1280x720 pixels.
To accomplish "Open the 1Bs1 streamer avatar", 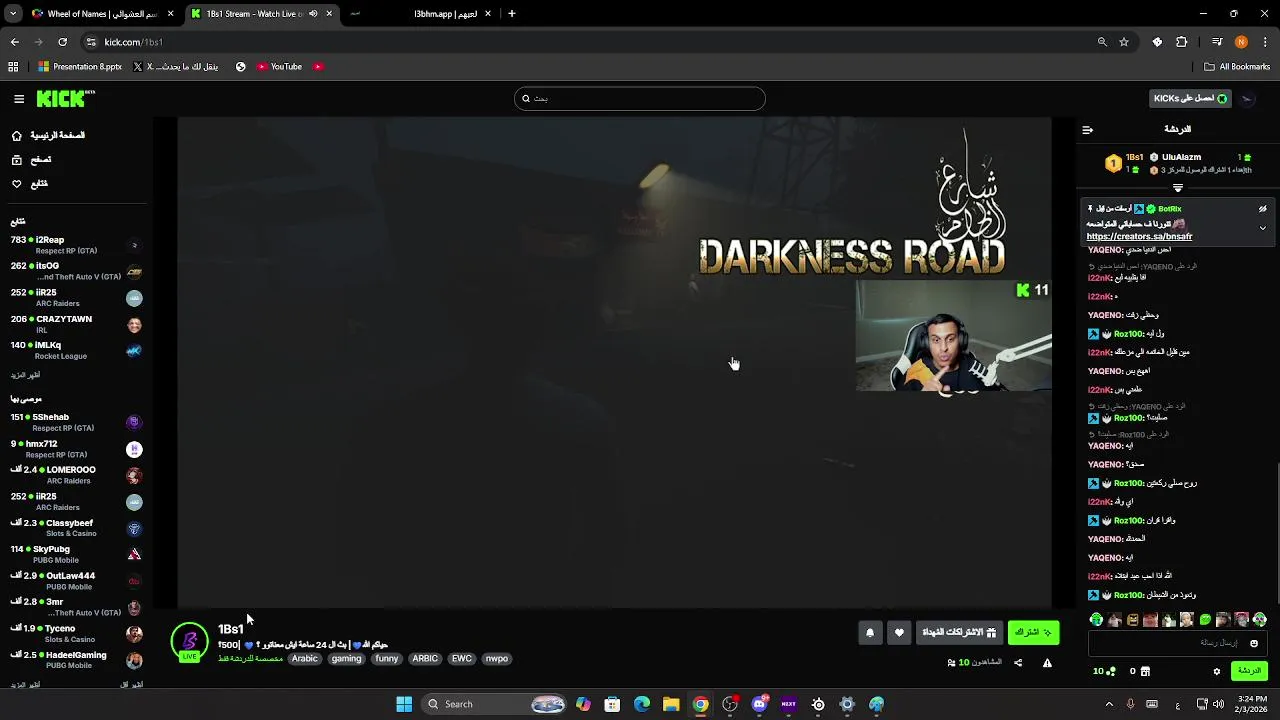I will tap(189, 642).
